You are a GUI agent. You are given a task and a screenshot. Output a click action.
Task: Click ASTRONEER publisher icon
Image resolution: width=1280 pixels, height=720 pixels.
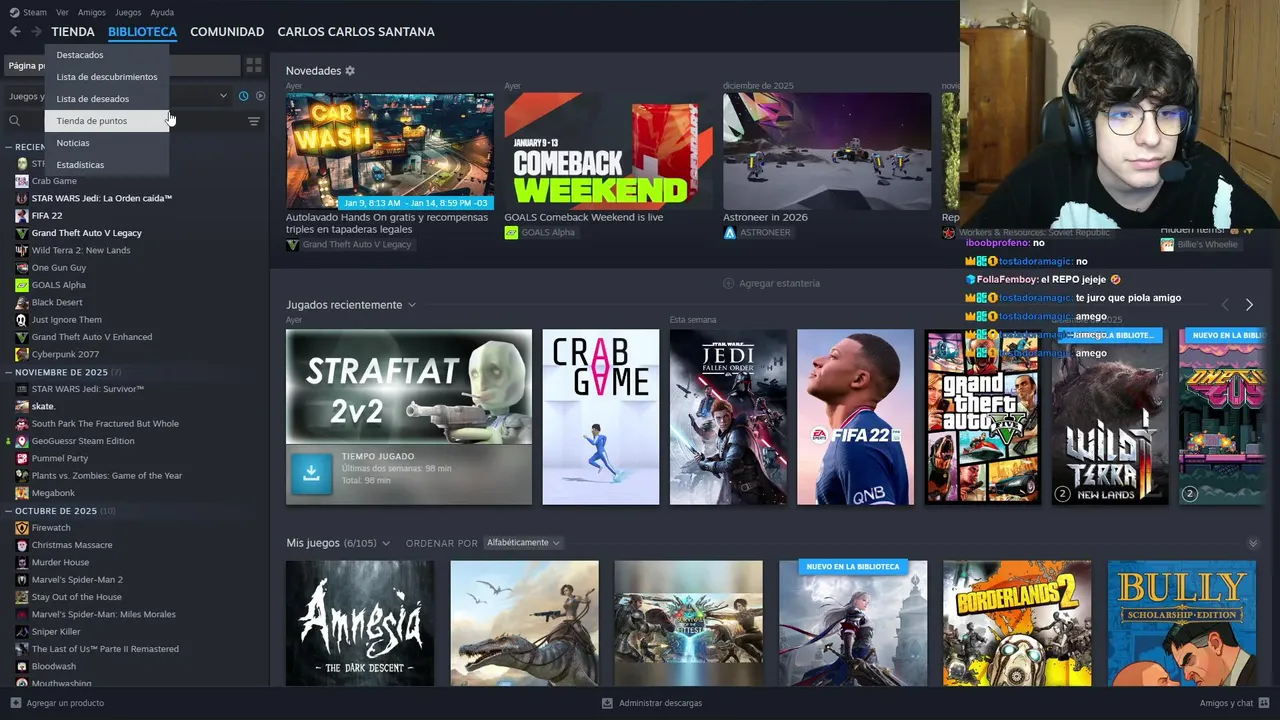(729, 232)
